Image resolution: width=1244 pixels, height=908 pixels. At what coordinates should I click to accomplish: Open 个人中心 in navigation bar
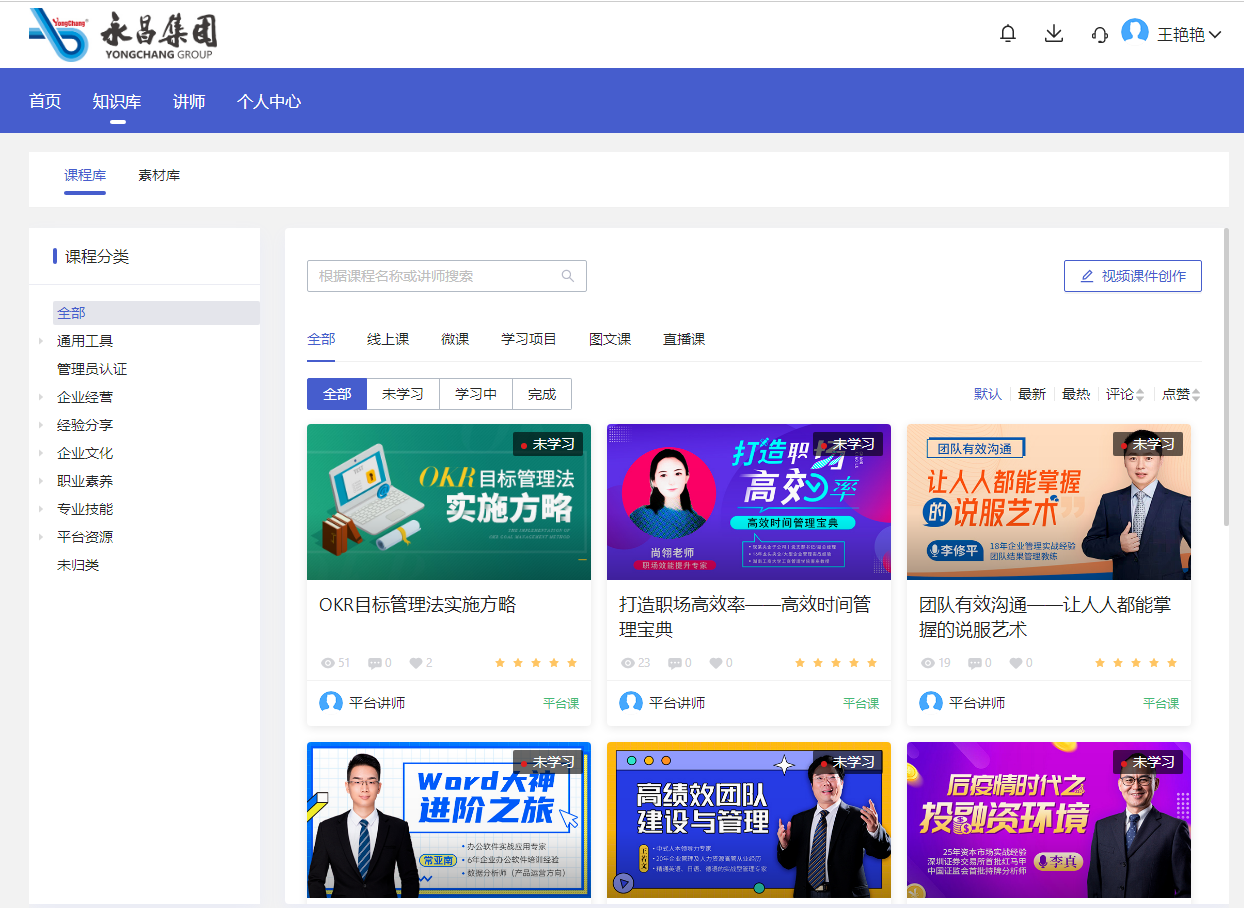coord(268,101)
